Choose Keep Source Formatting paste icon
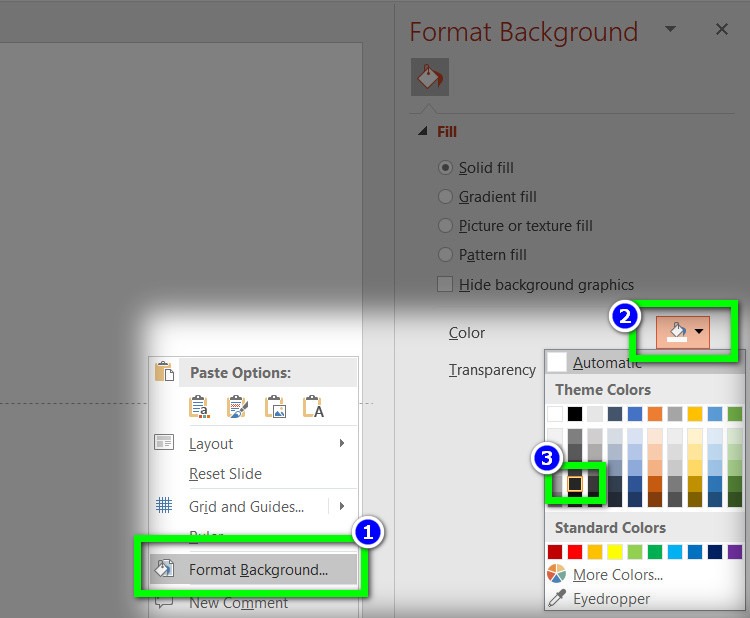This screenshot has width=750, height=618. click(x=237, y=406)
